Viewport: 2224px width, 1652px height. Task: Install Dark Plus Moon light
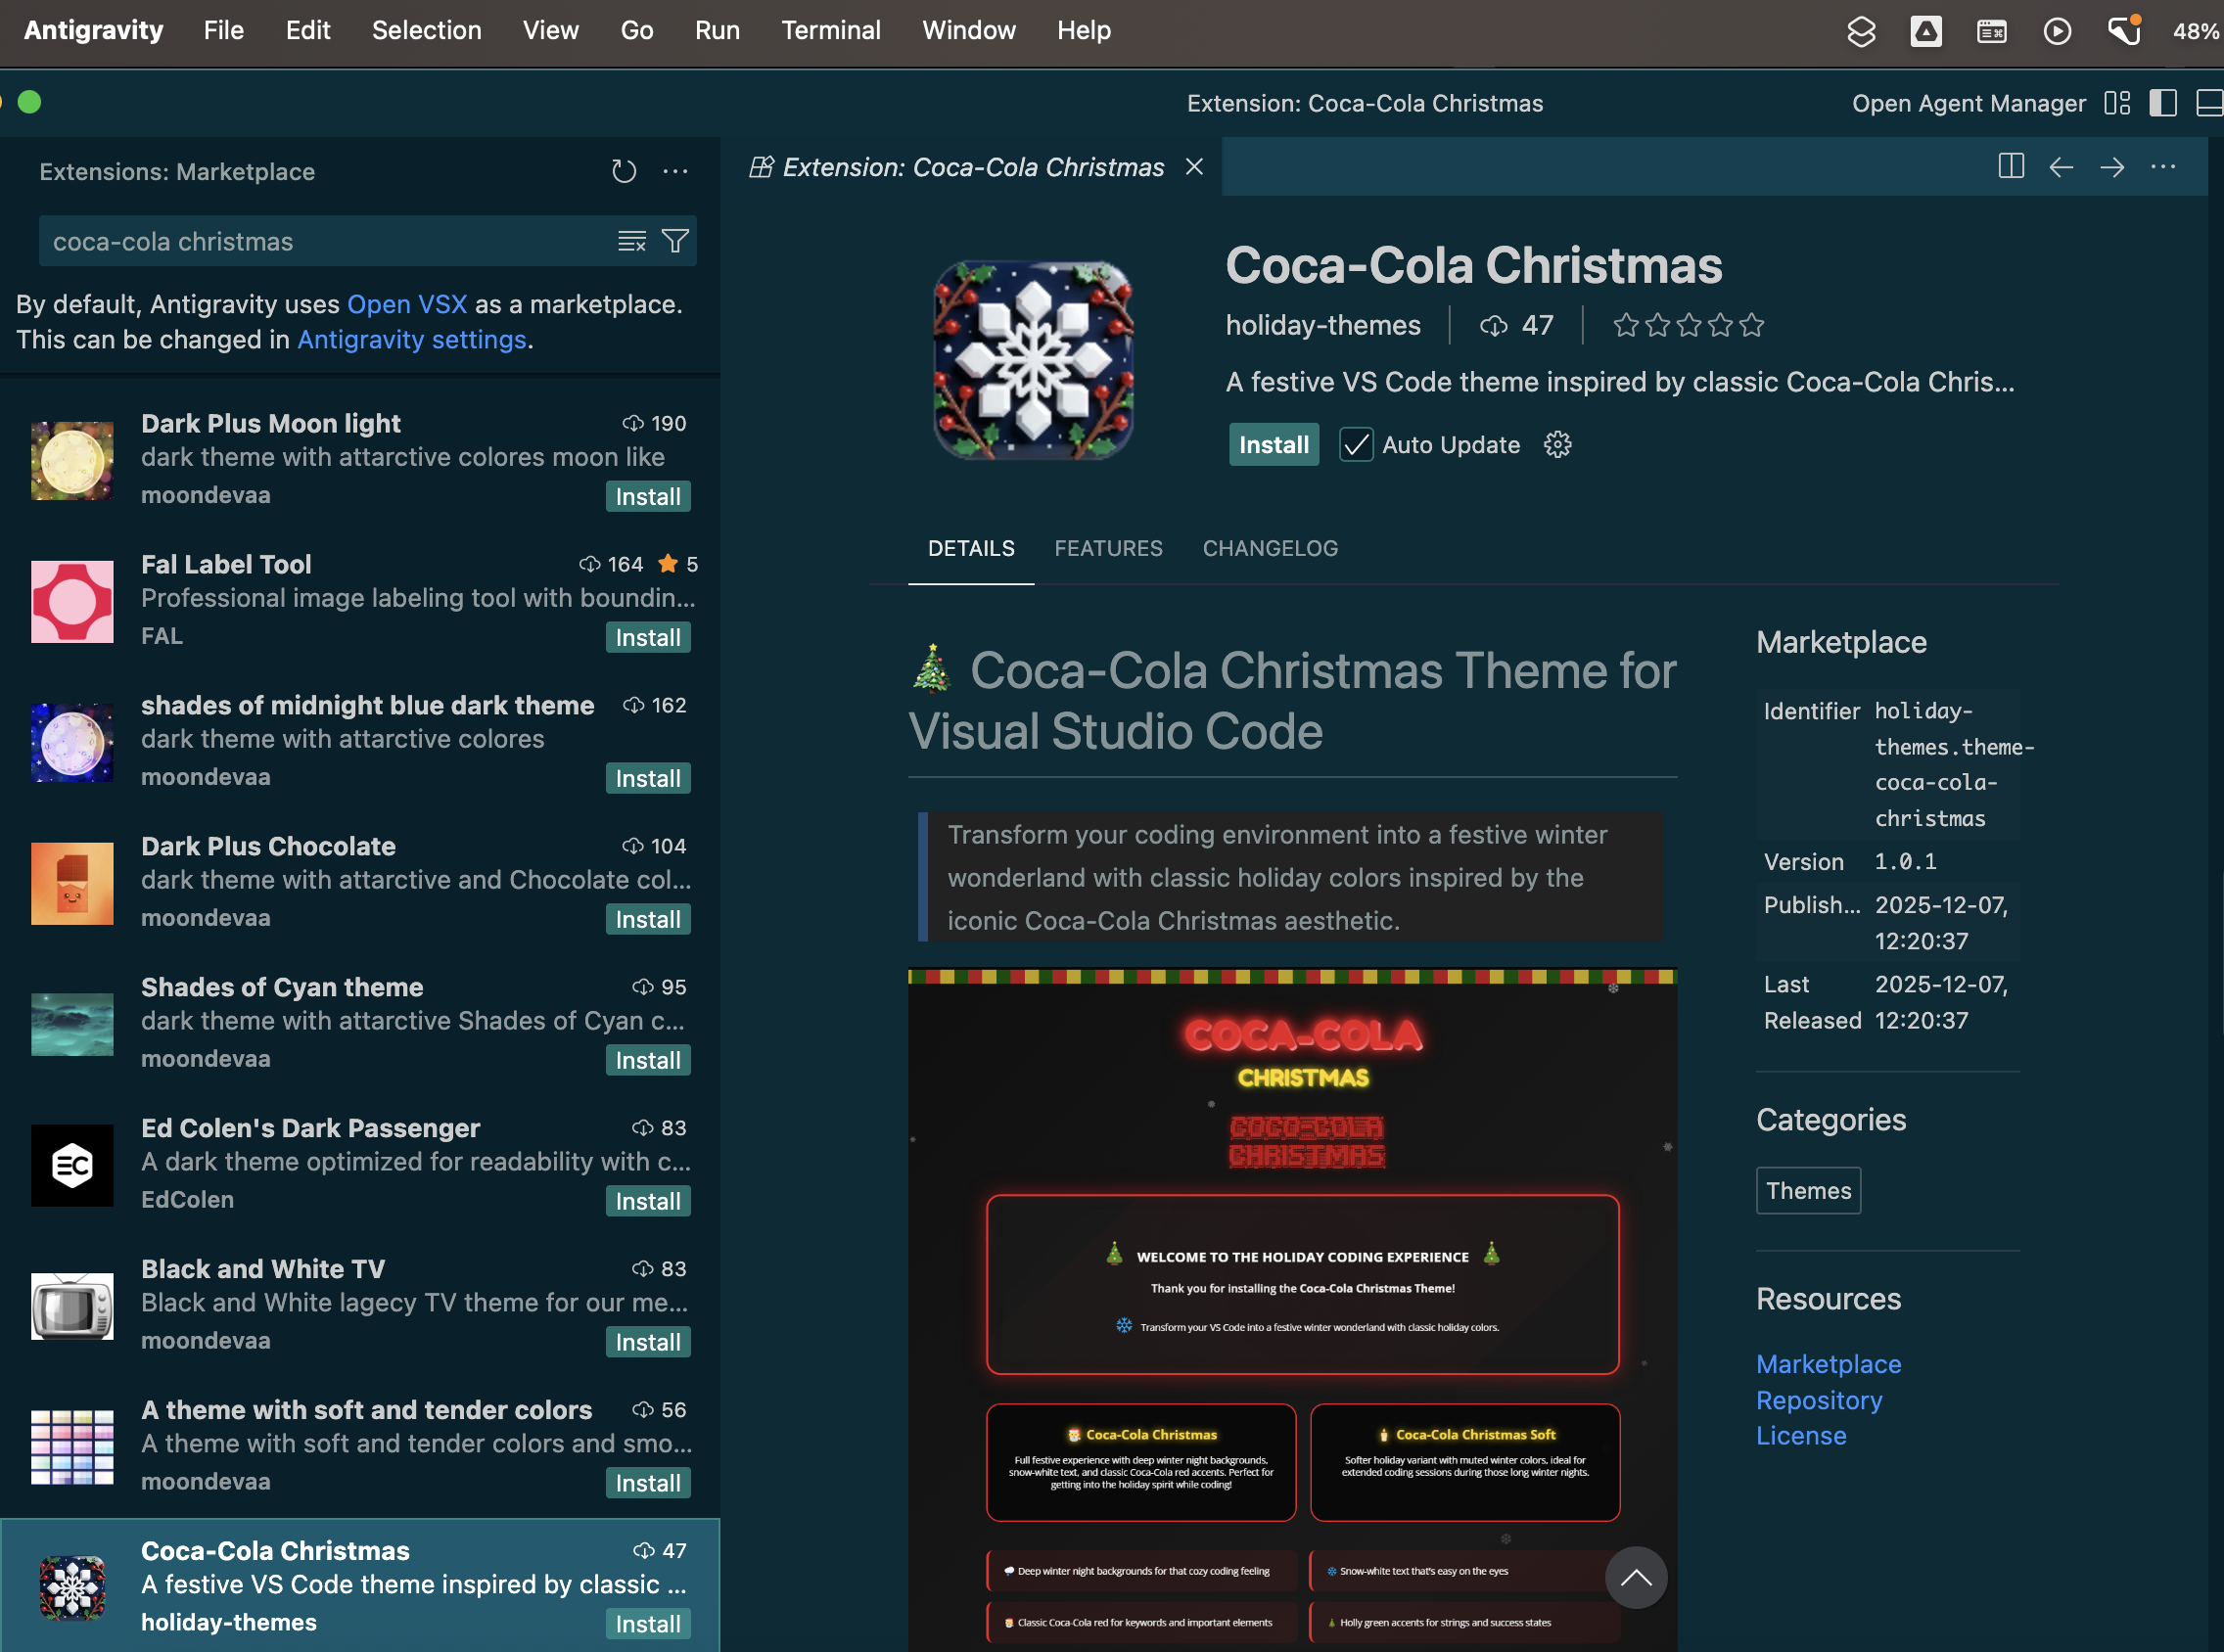click(x=648, y=497)
